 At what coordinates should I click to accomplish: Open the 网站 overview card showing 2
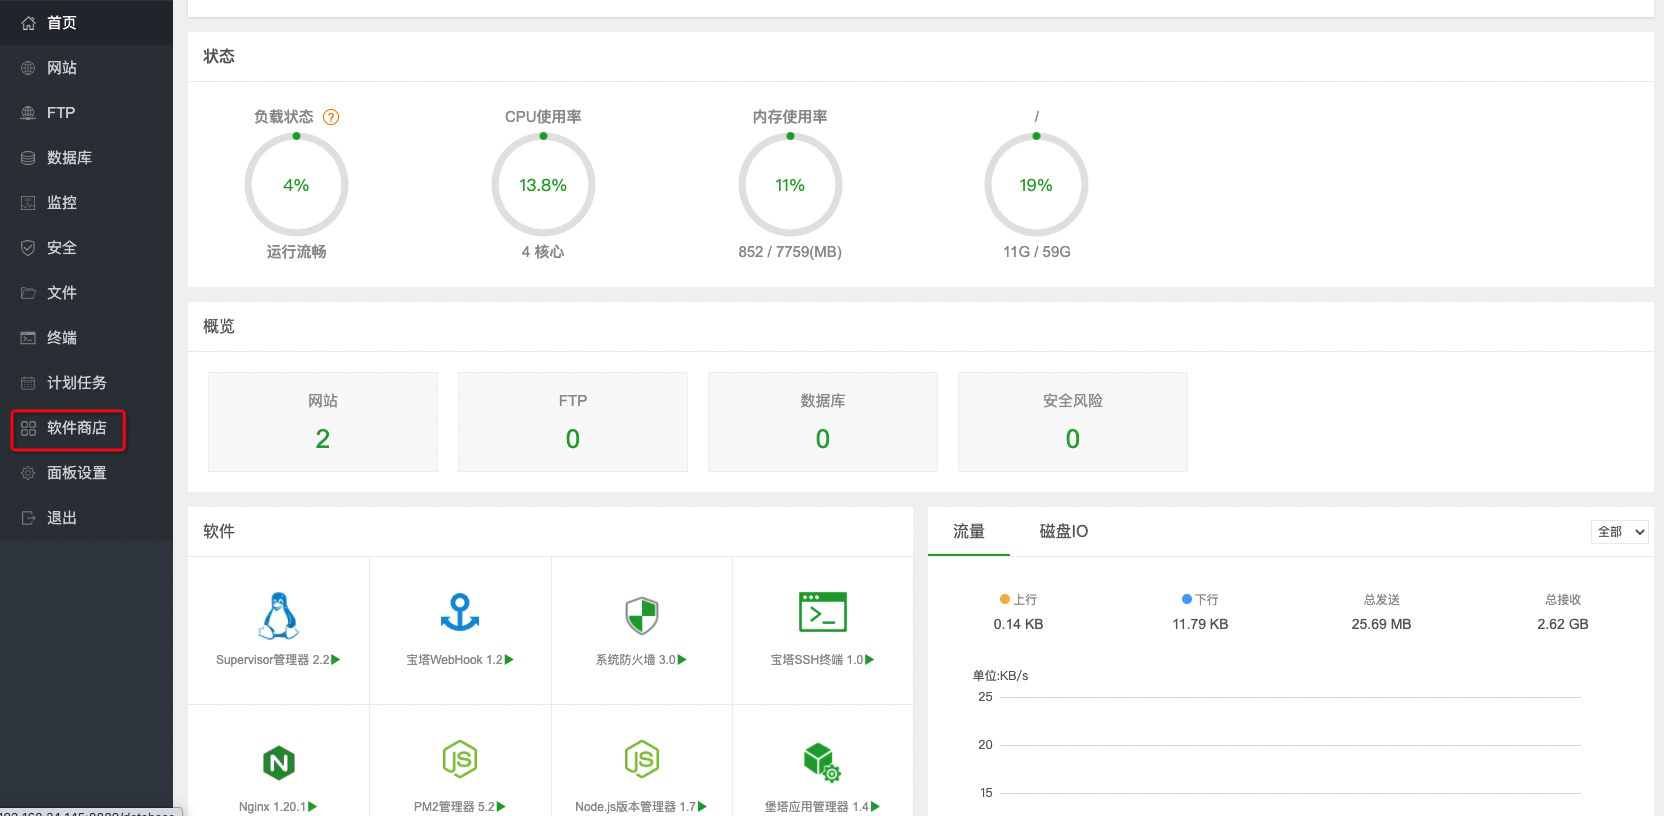pyautogui.click(x=323, y=422)
